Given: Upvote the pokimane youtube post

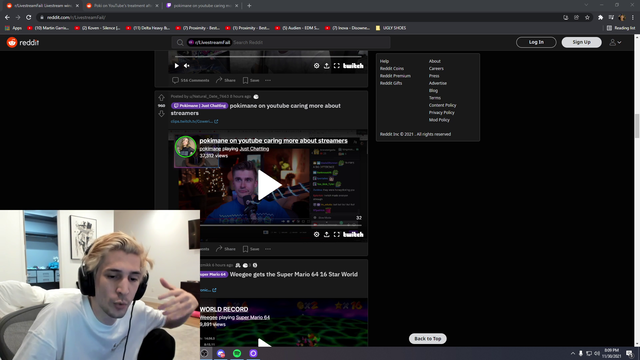Looking at the screenshot, I should [x=161, y=98].
